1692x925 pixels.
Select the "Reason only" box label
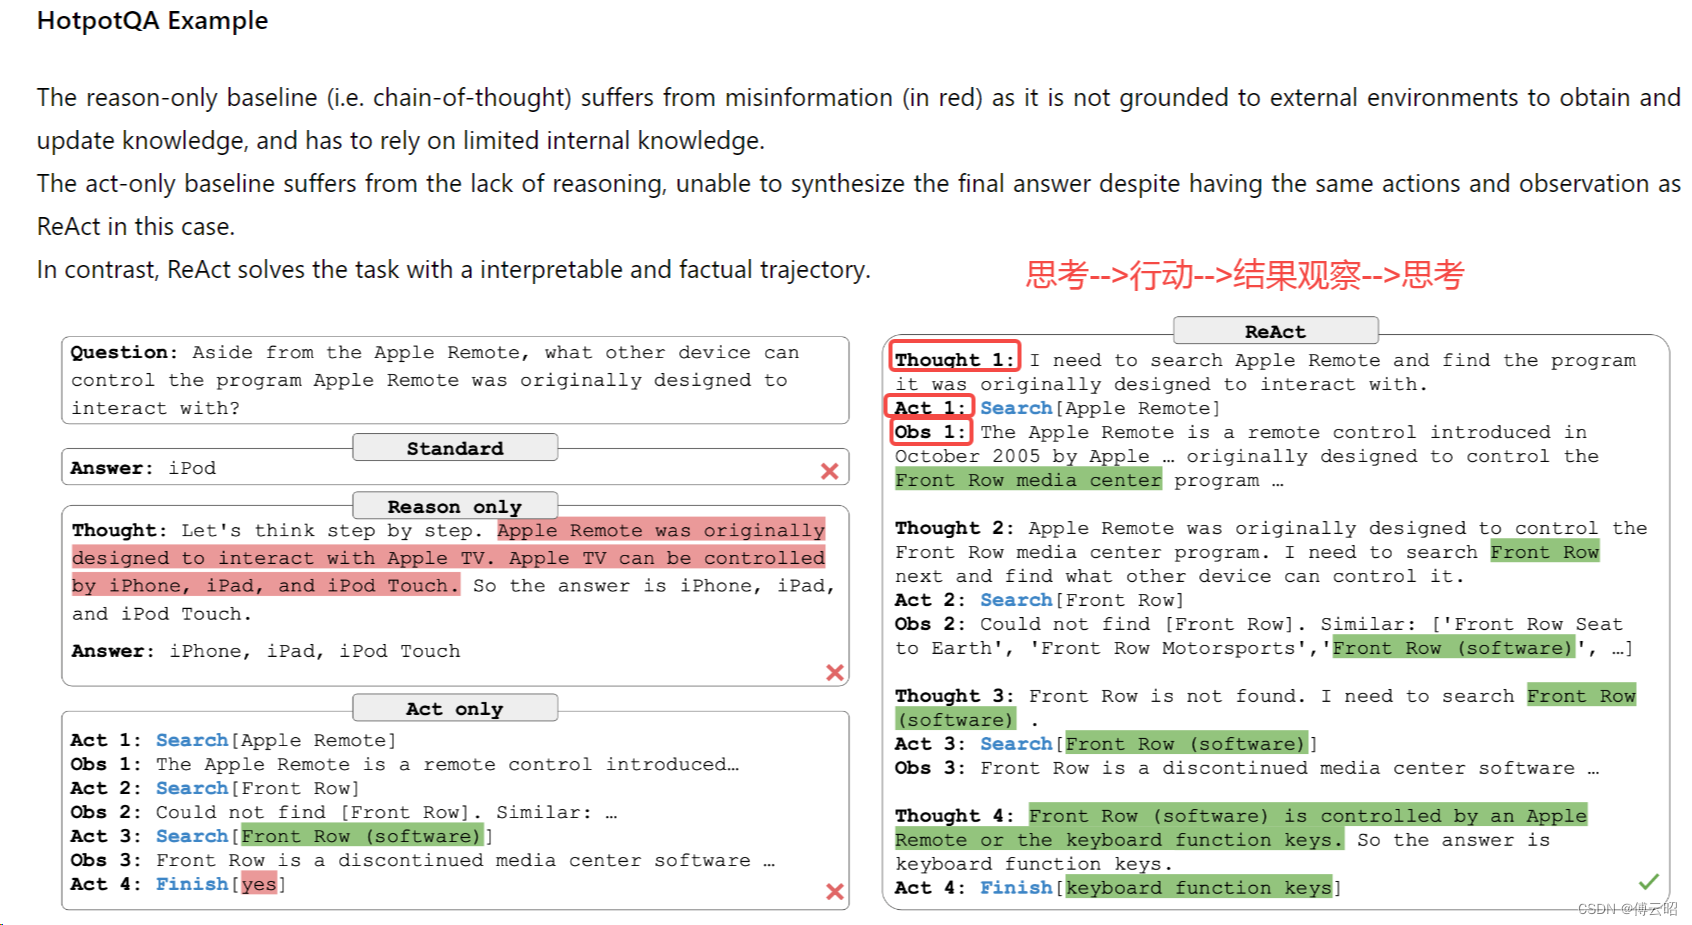[455, 506]
